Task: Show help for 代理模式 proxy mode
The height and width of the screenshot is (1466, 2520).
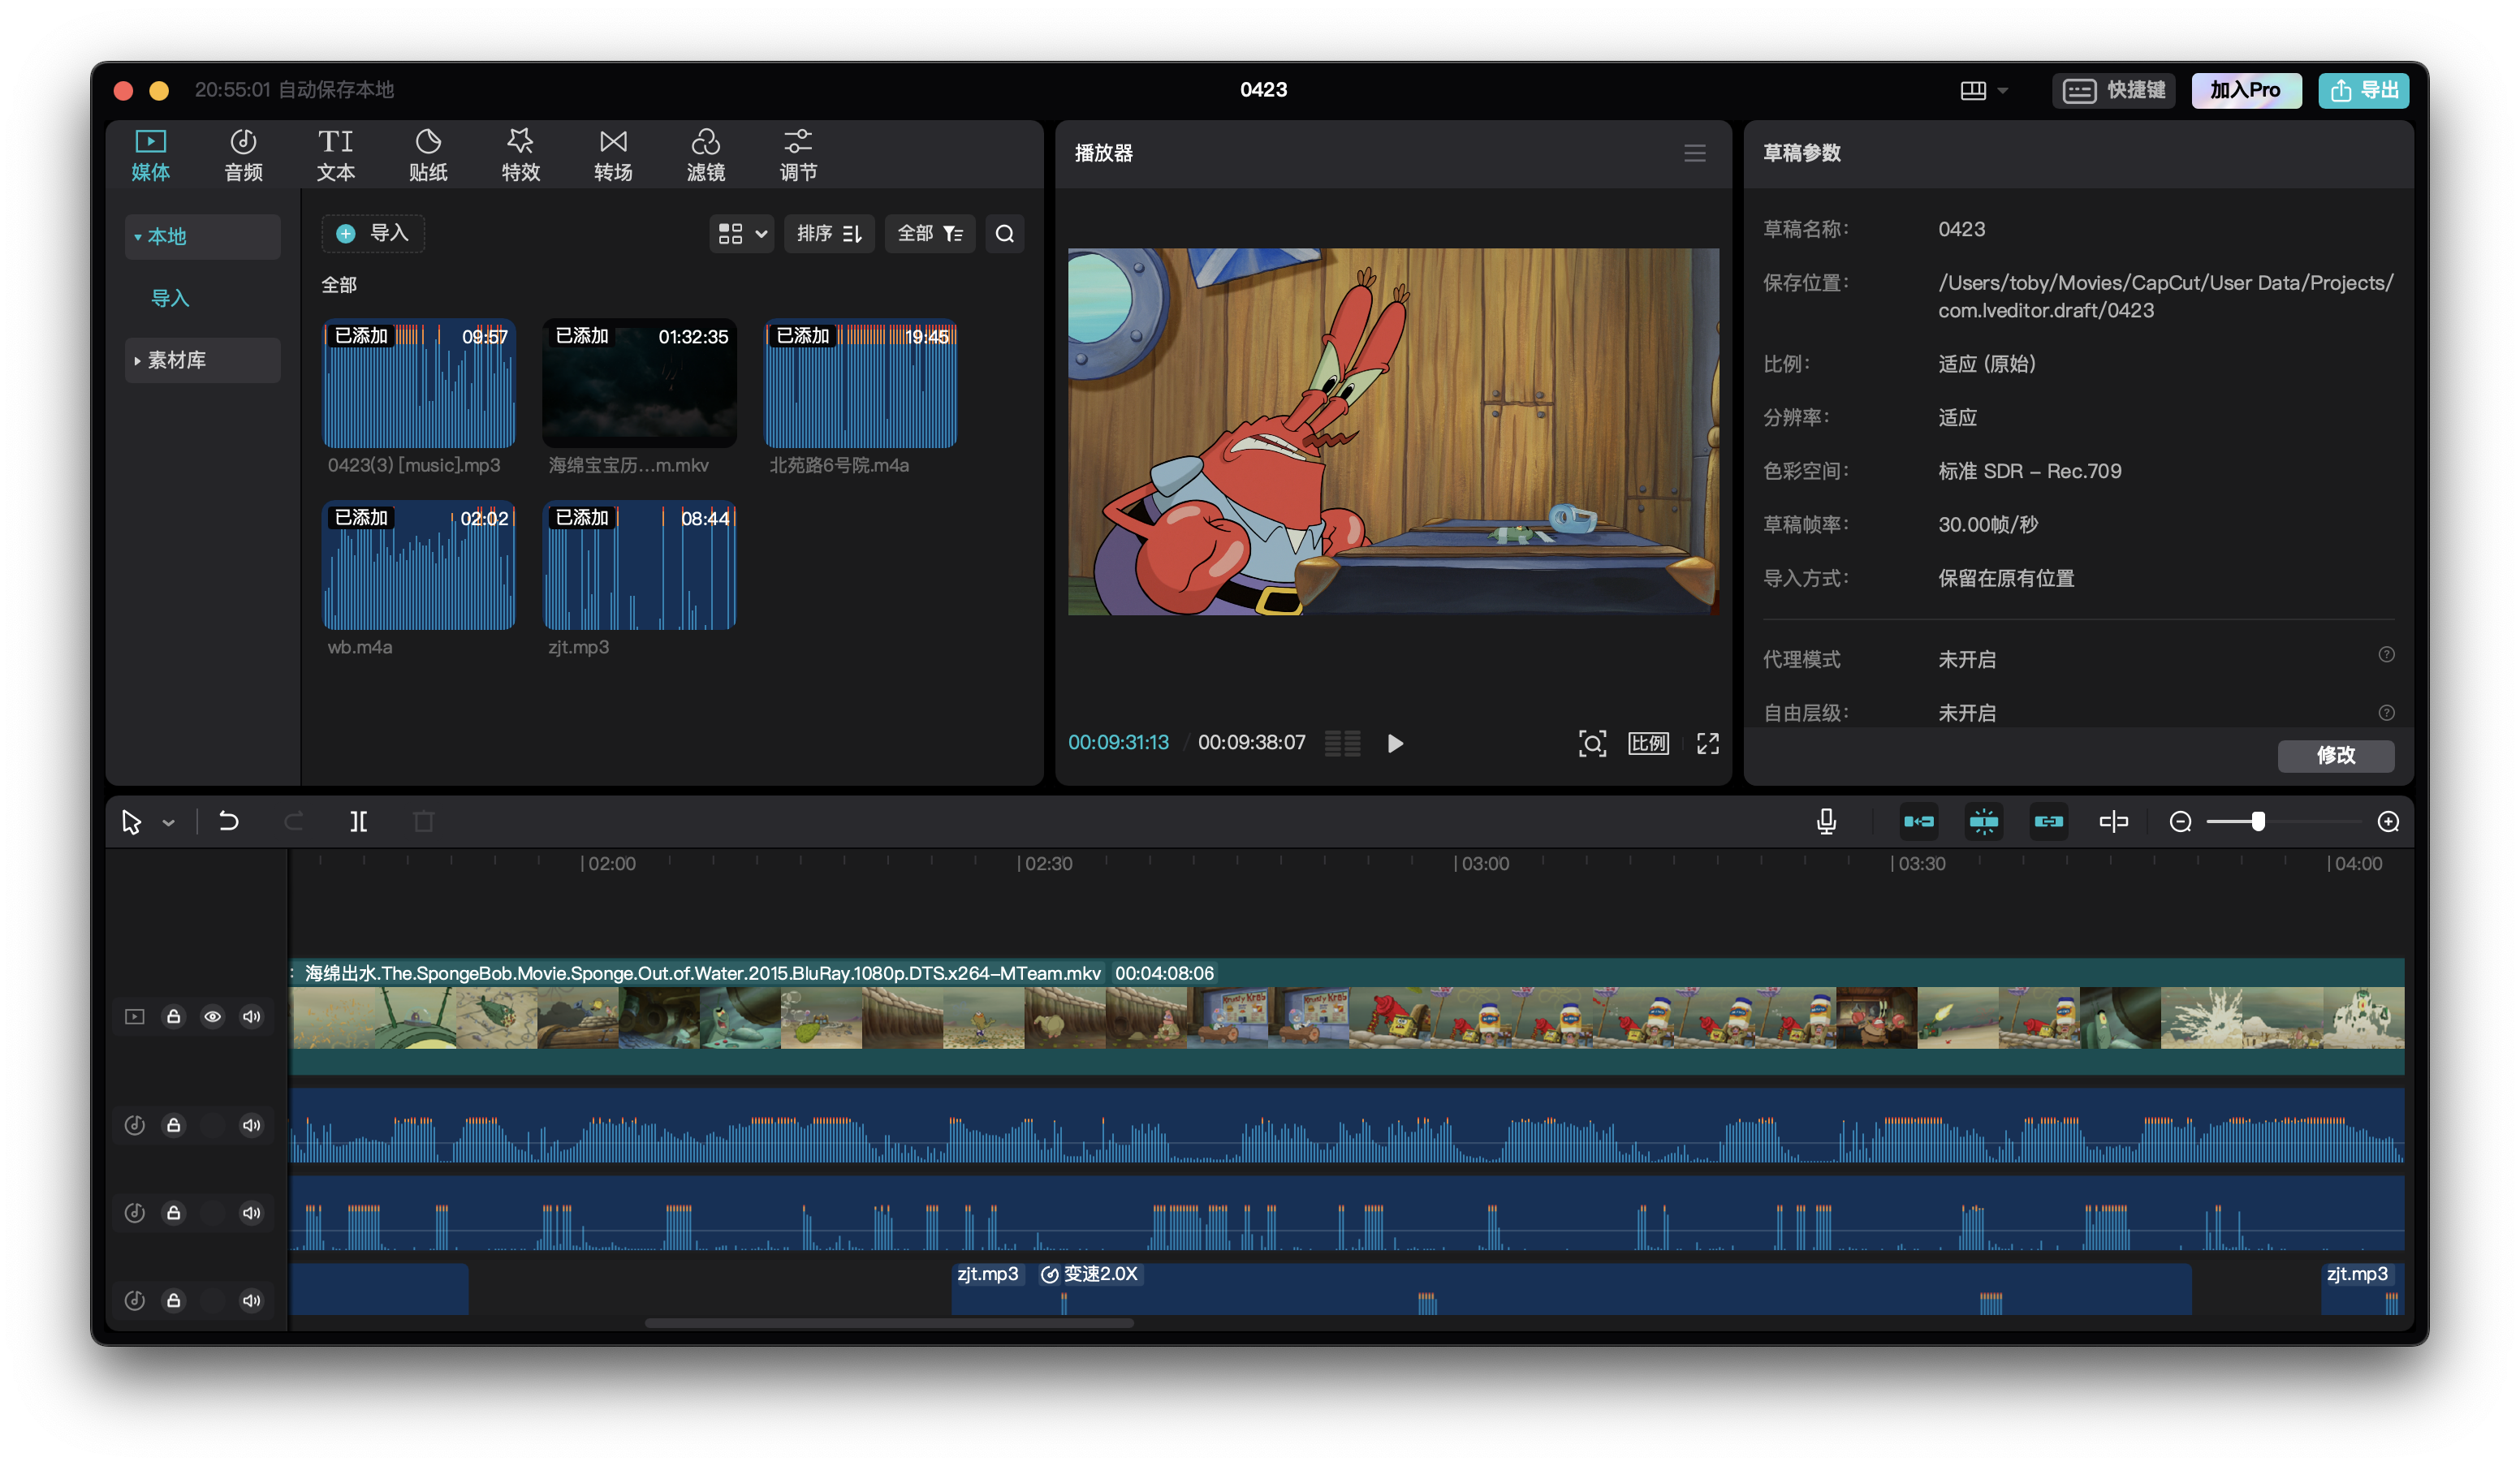Action: click(x=2387, y=654)
